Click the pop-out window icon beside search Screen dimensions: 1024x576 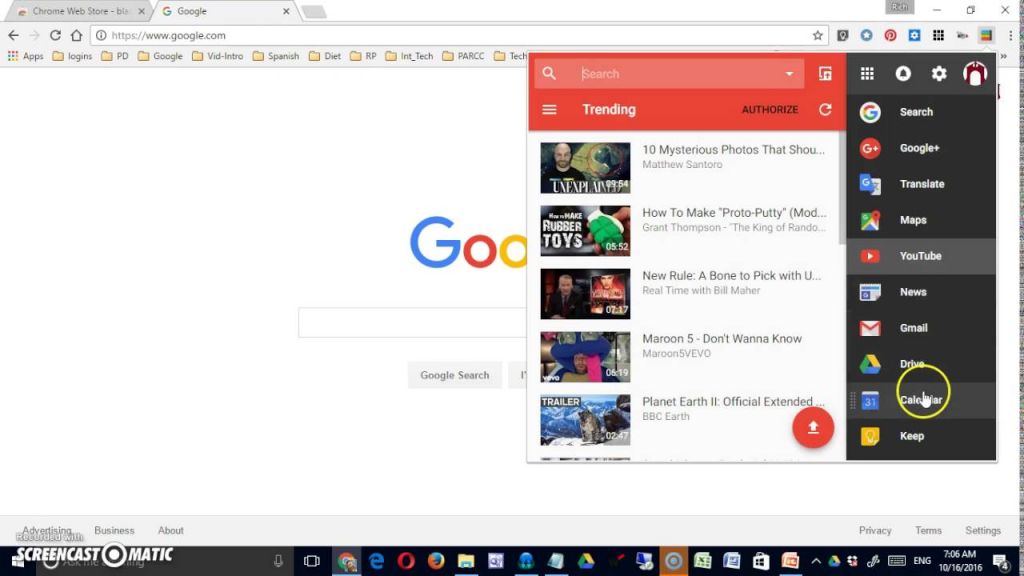(825, 74)
